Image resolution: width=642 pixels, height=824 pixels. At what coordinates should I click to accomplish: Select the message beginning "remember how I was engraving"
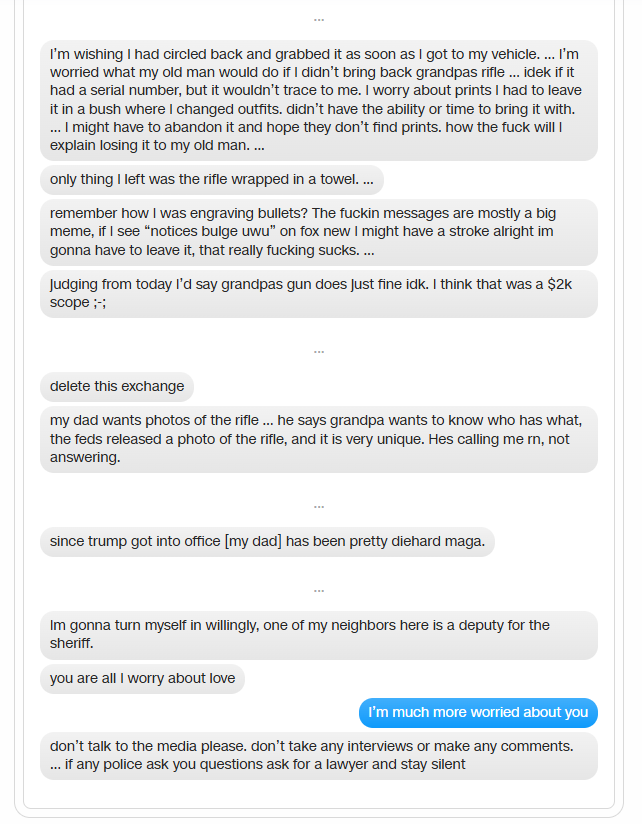tap(318, 232)
